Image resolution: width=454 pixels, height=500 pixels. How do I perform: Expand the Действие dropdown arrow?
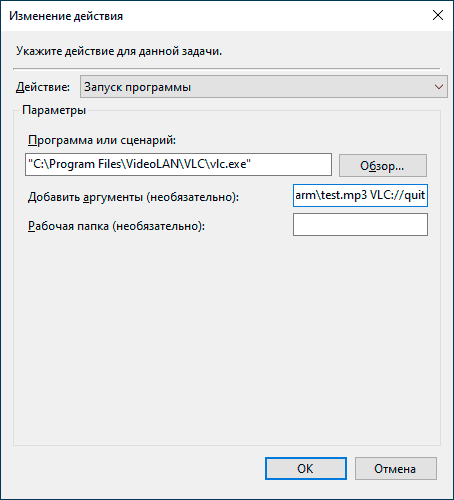coord(439,87)
